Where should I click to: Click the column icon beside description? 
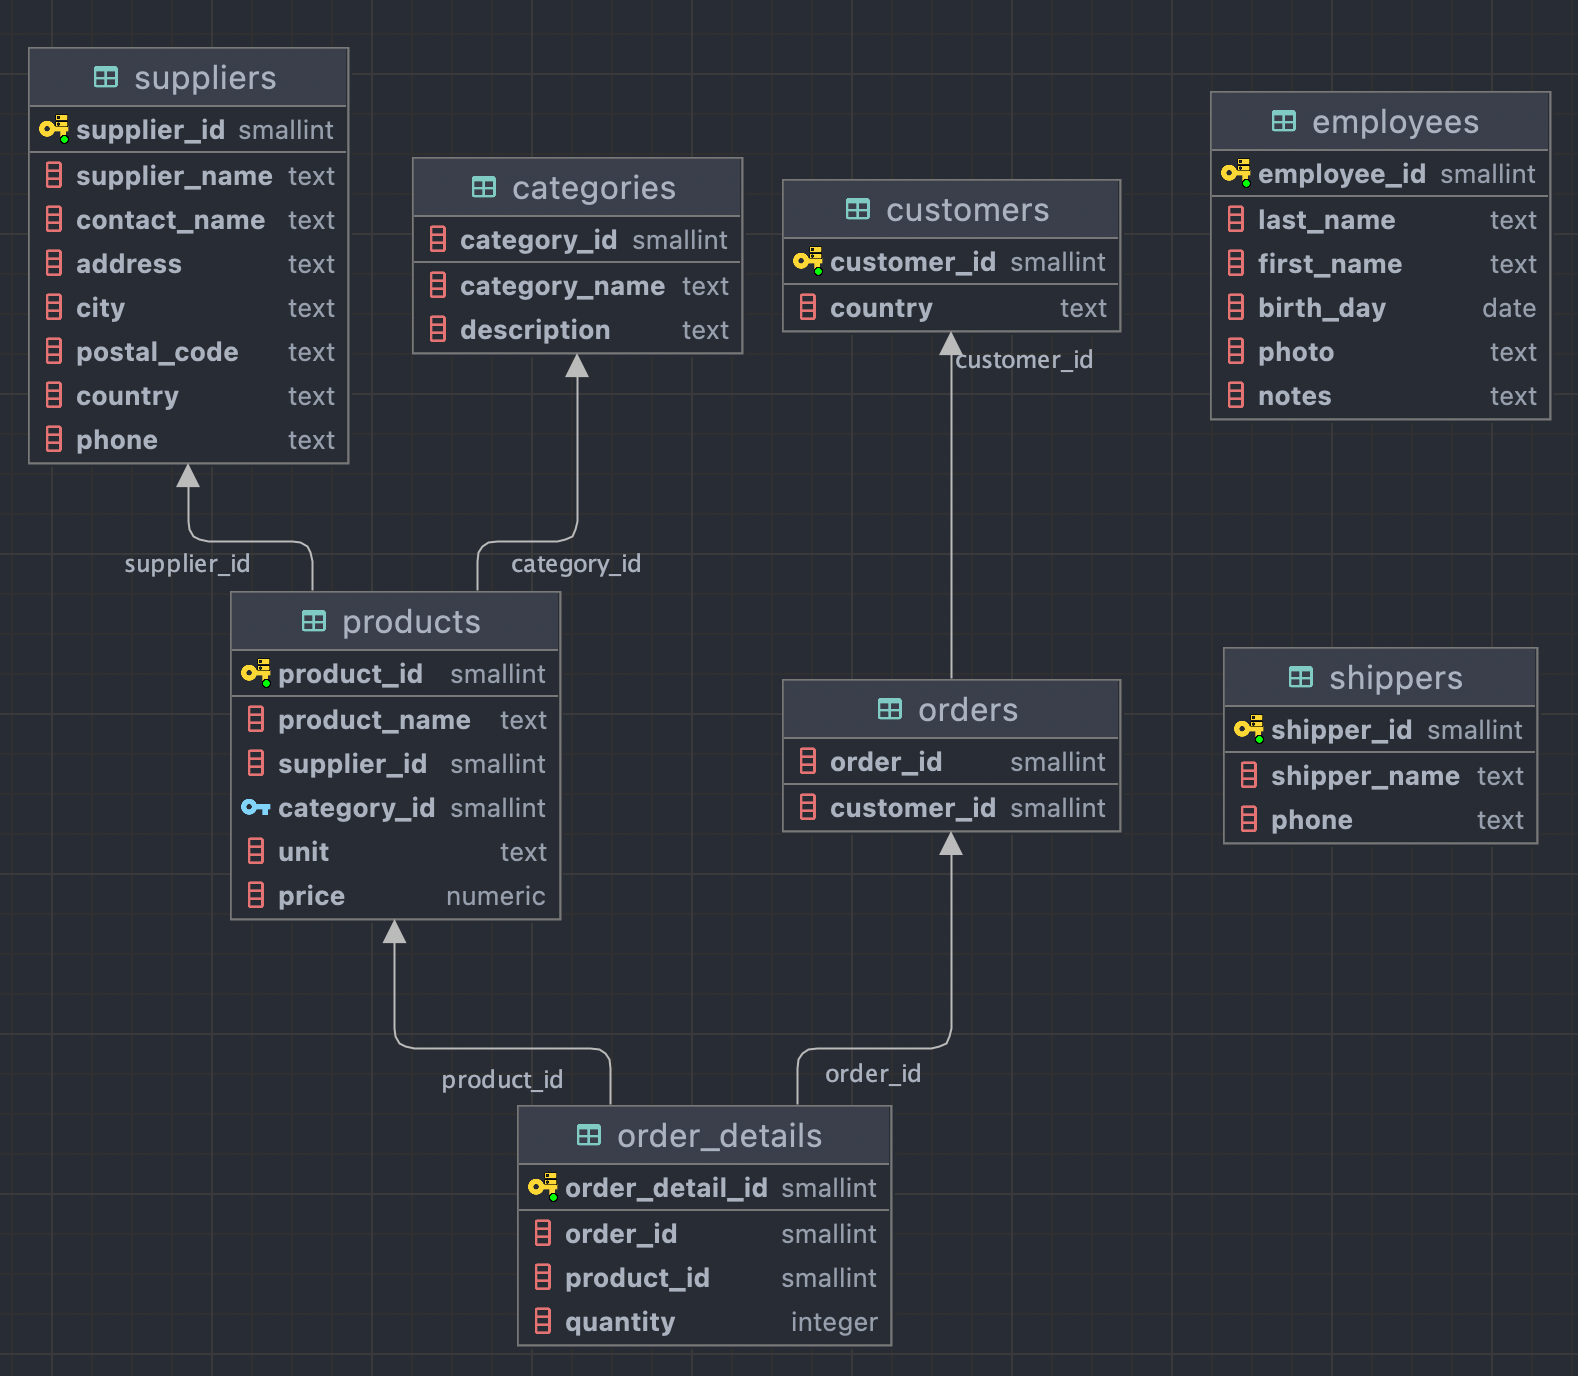point(438,329)
